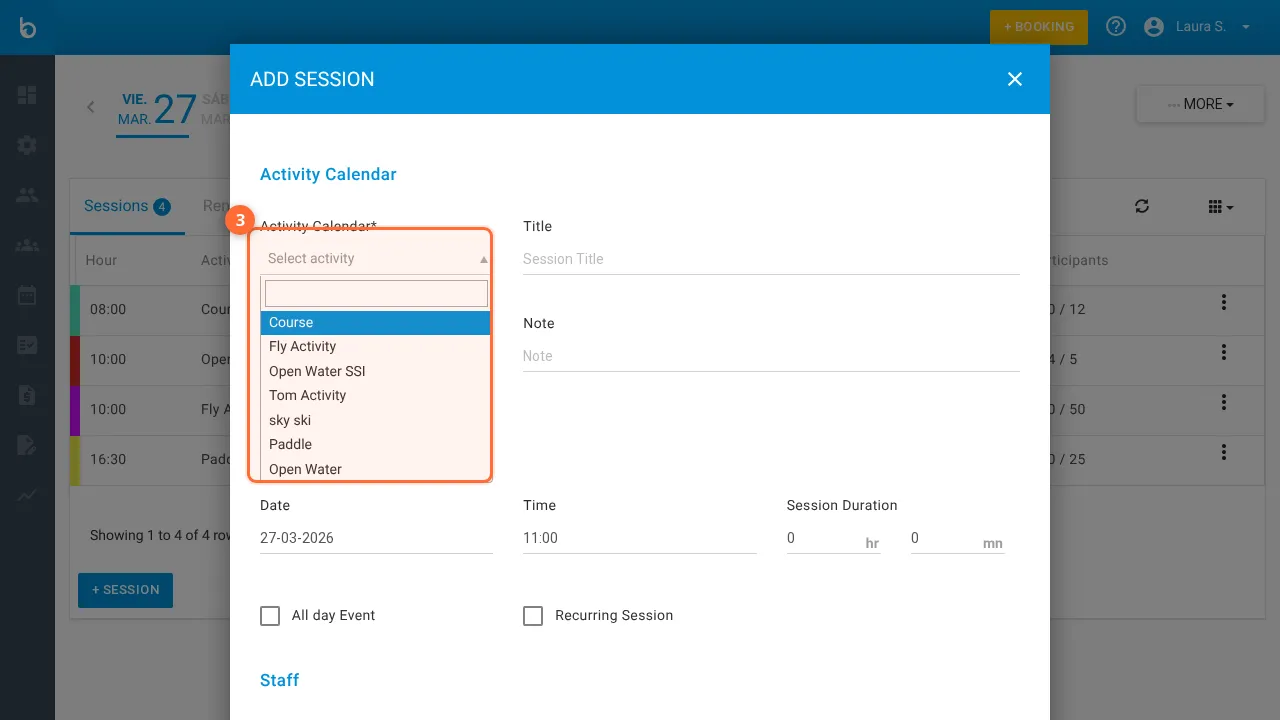The width and height of the screenshot is (1280, 720).
Task: Switch to the Reports tab
Action: coord(216,206)
